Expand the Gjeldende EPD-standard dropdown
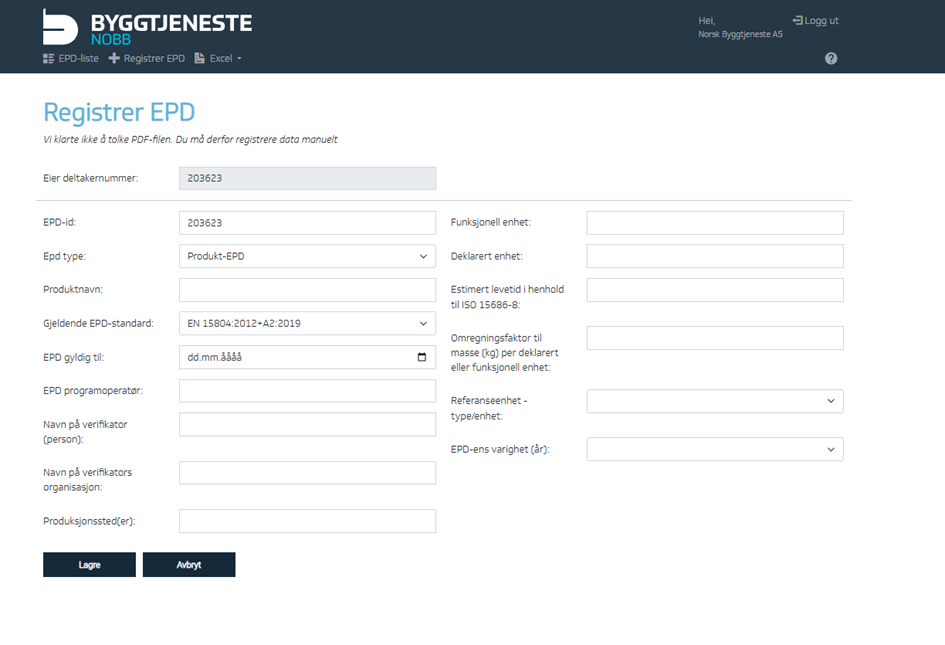The height and width of the screenshot is (645, 945). click(307, 323)
